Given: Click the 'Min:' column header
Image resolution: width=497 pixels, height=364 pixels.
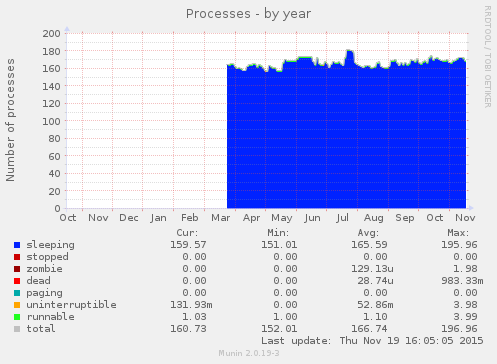Looking at the screenshot, I should (278, 233).
